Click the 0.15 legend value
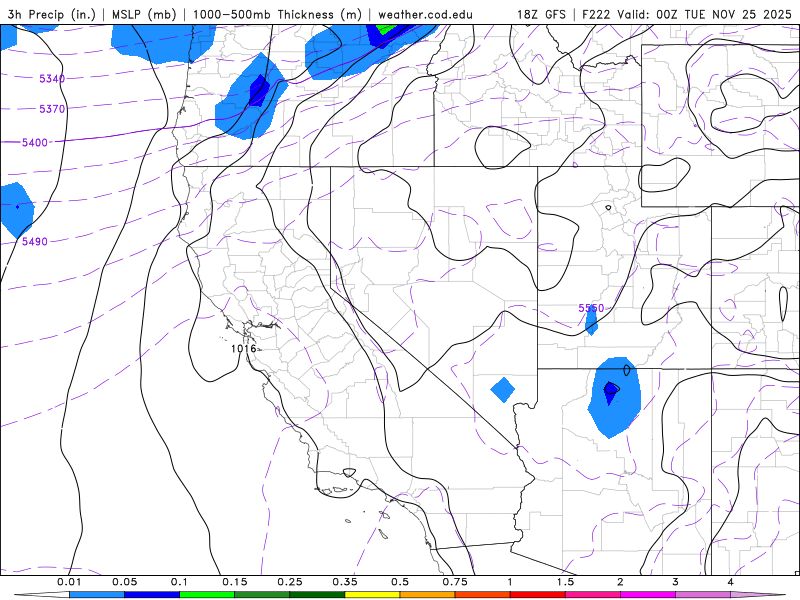The width and height of the screenshot is (800, 600). tap(235, 582)
